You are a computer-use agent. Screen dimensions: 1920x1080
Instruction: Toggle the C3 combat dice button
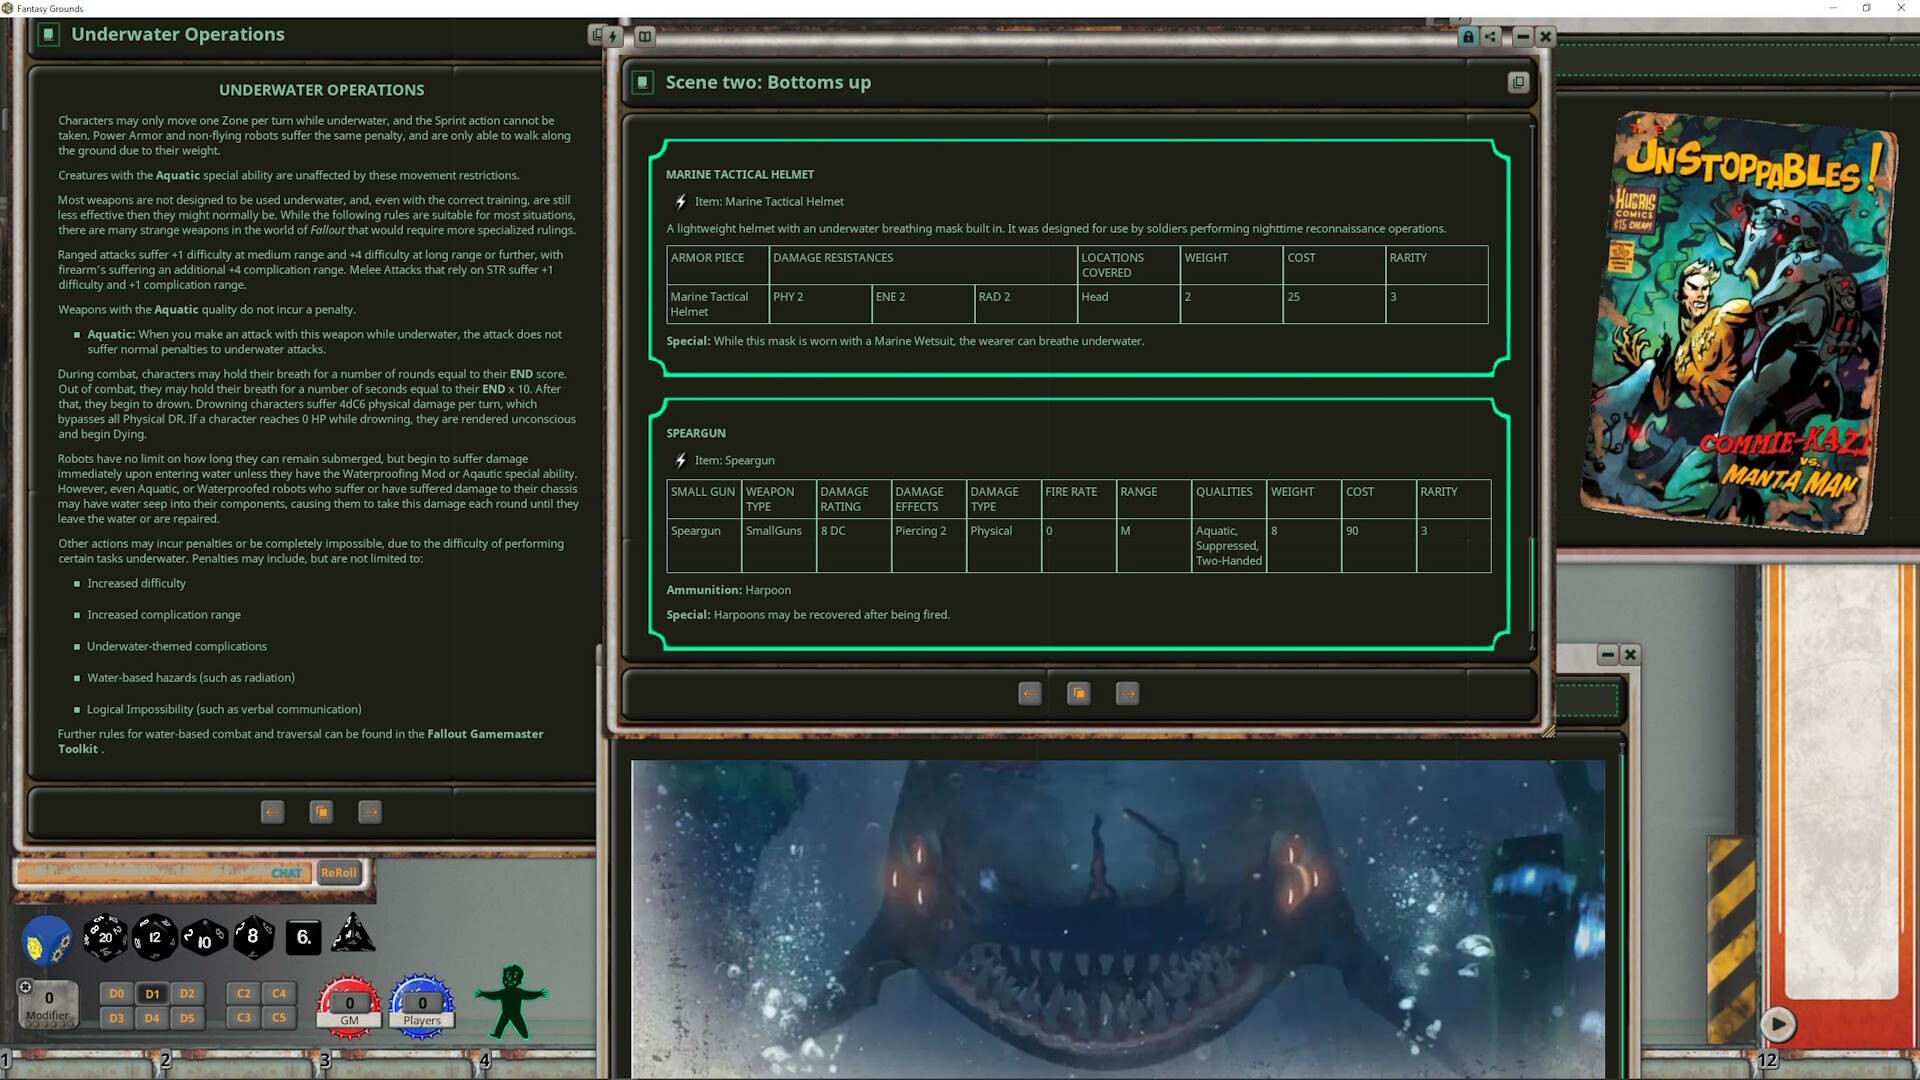(x=243, y=1017)
